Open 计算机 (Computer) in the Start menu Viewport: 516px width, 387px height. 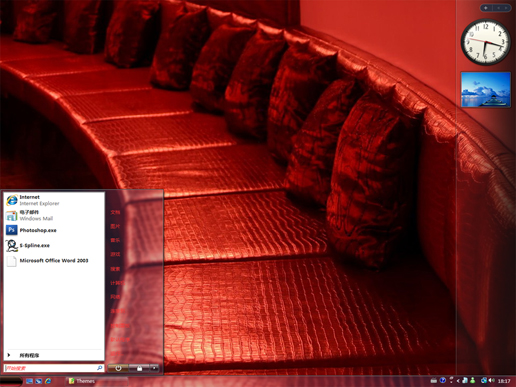point(117,283)
